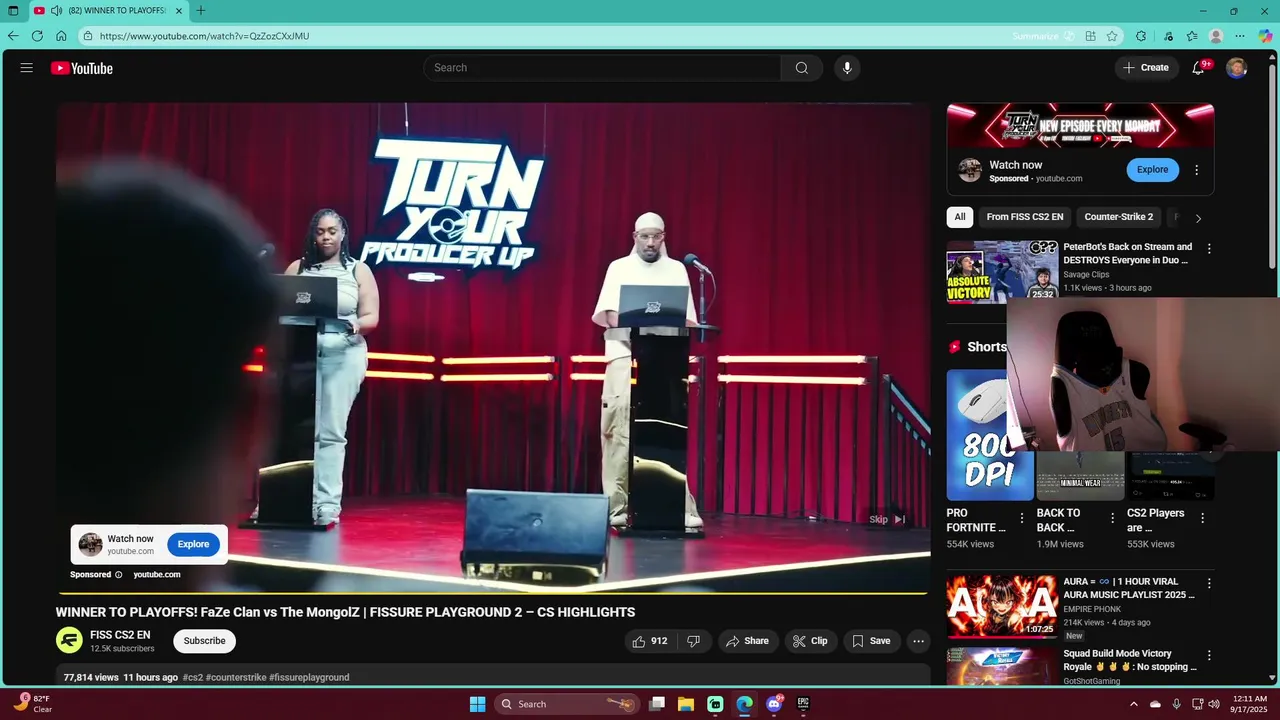Open a new browser tab
The image size is (1280, 720).
(x=201, y=11)
